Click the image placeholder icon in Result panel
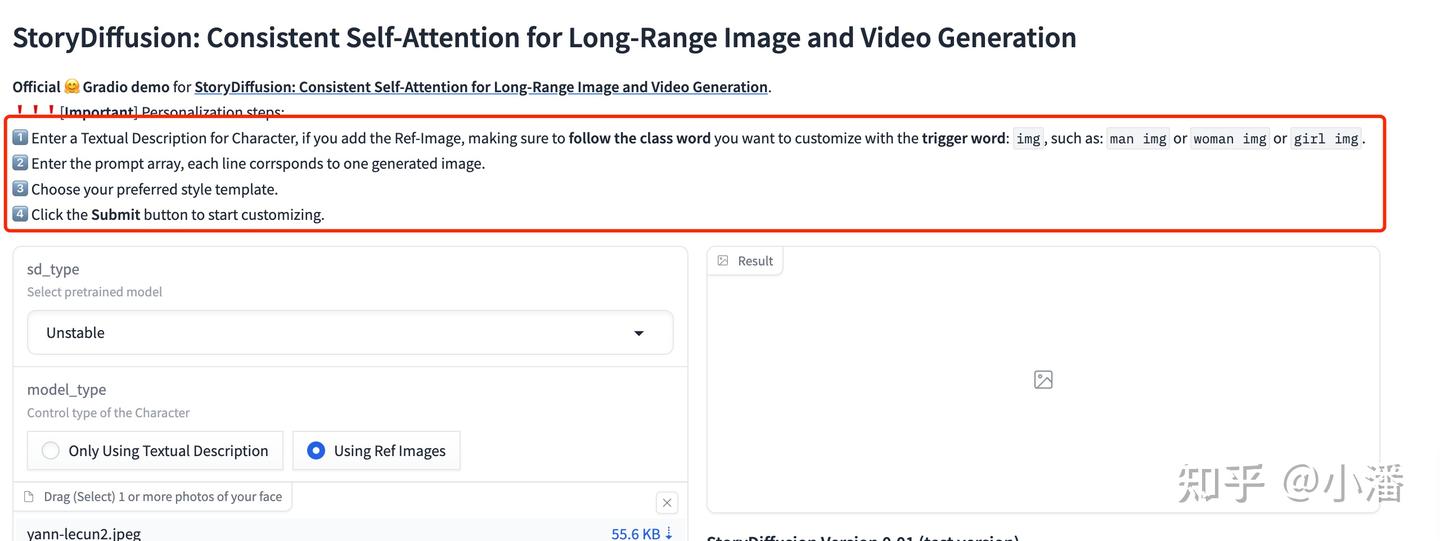 1043,380
